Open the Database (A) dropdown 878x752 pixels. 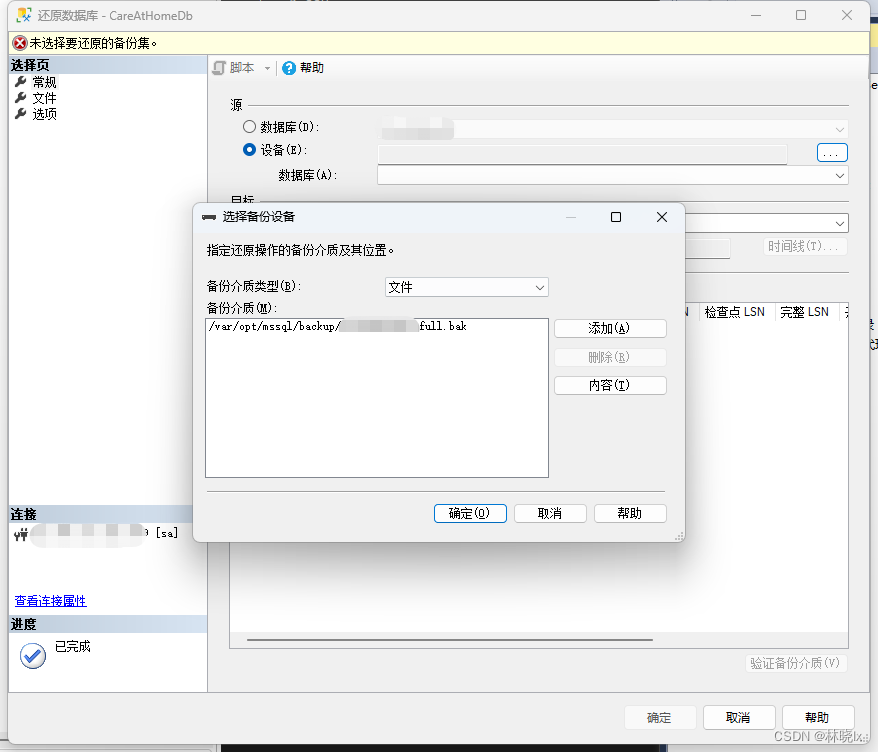[839, 175]
